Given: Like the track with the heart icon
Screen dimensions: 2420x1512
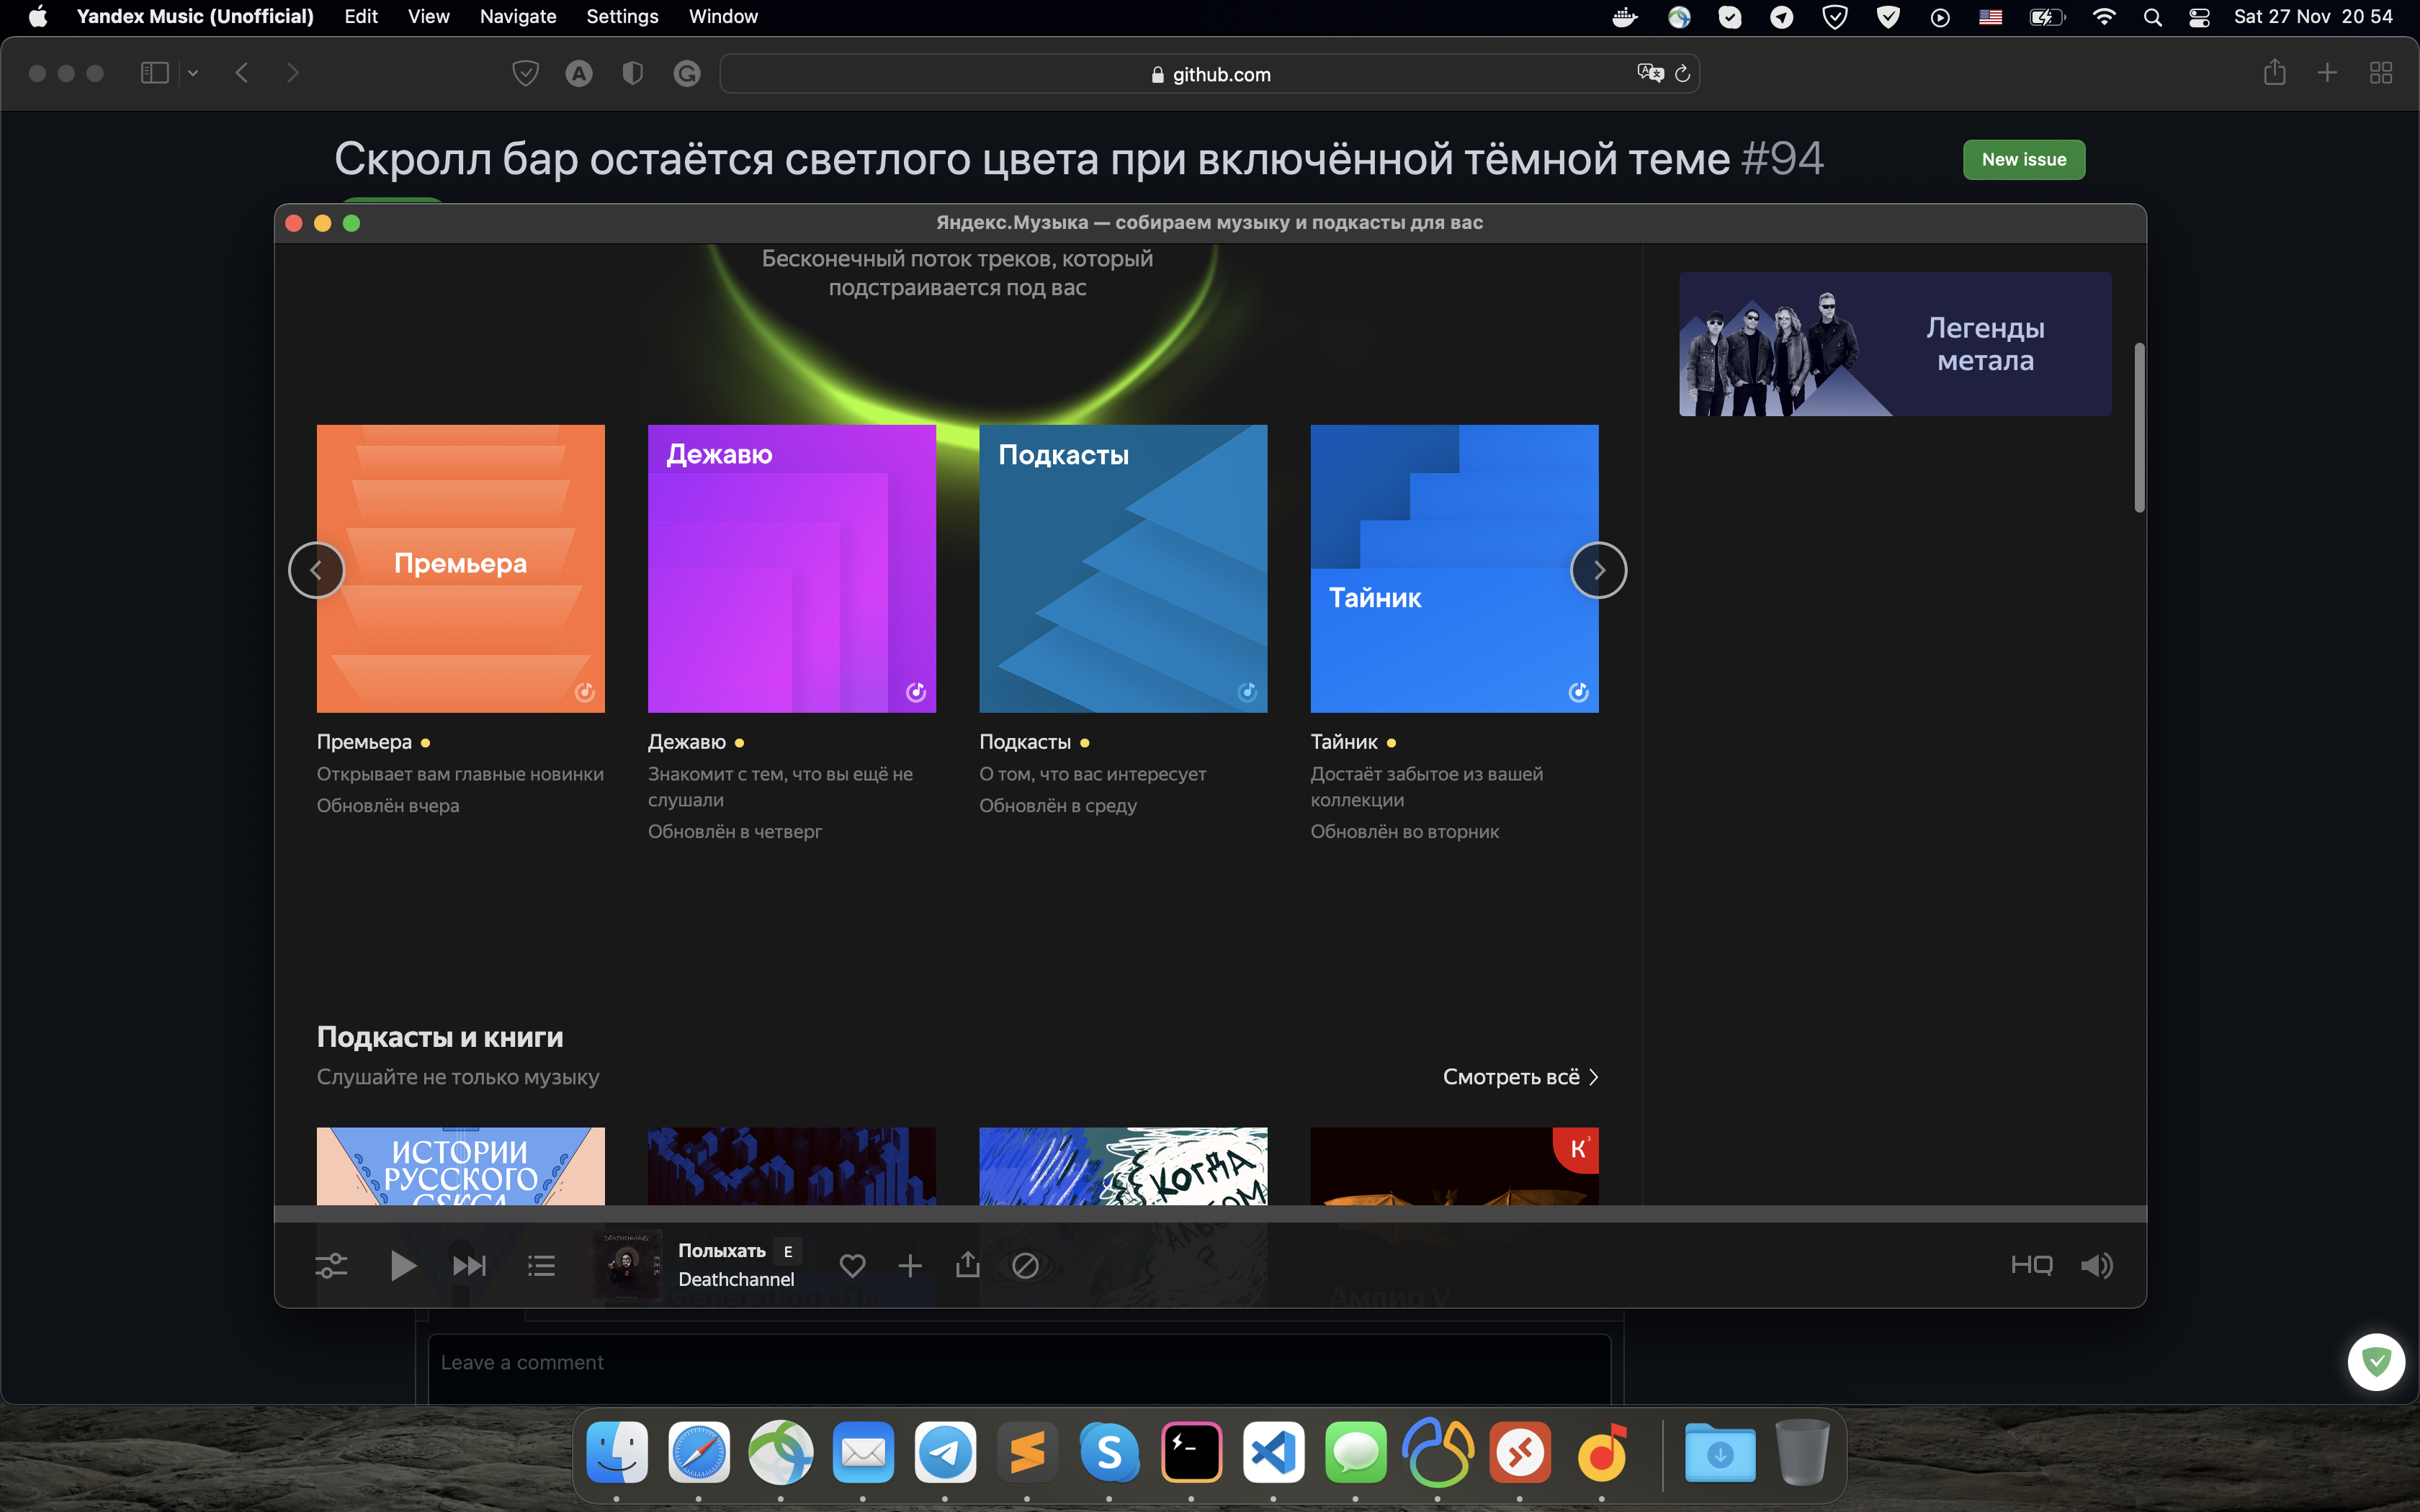Looking at the screenshot, I should point(852,1265).
